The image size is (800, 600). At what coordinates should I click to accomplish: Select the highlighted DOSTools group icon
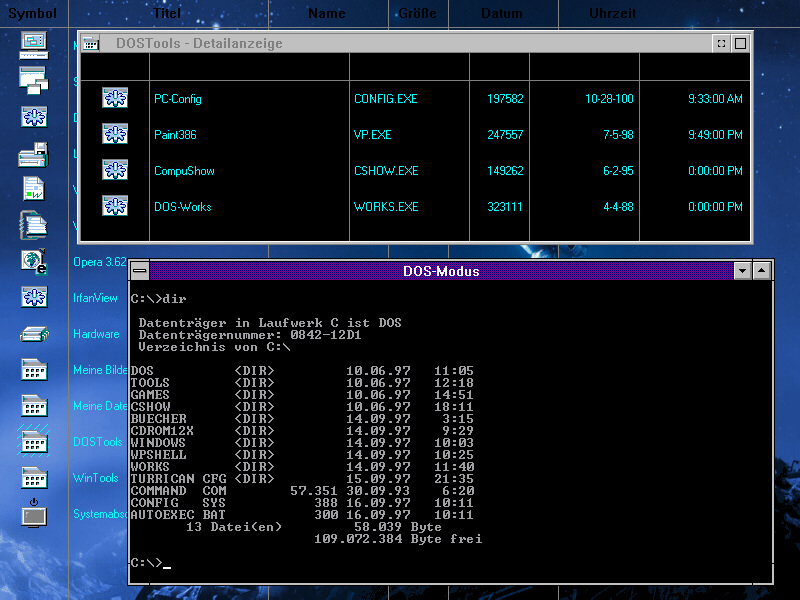tap(34, 442)
